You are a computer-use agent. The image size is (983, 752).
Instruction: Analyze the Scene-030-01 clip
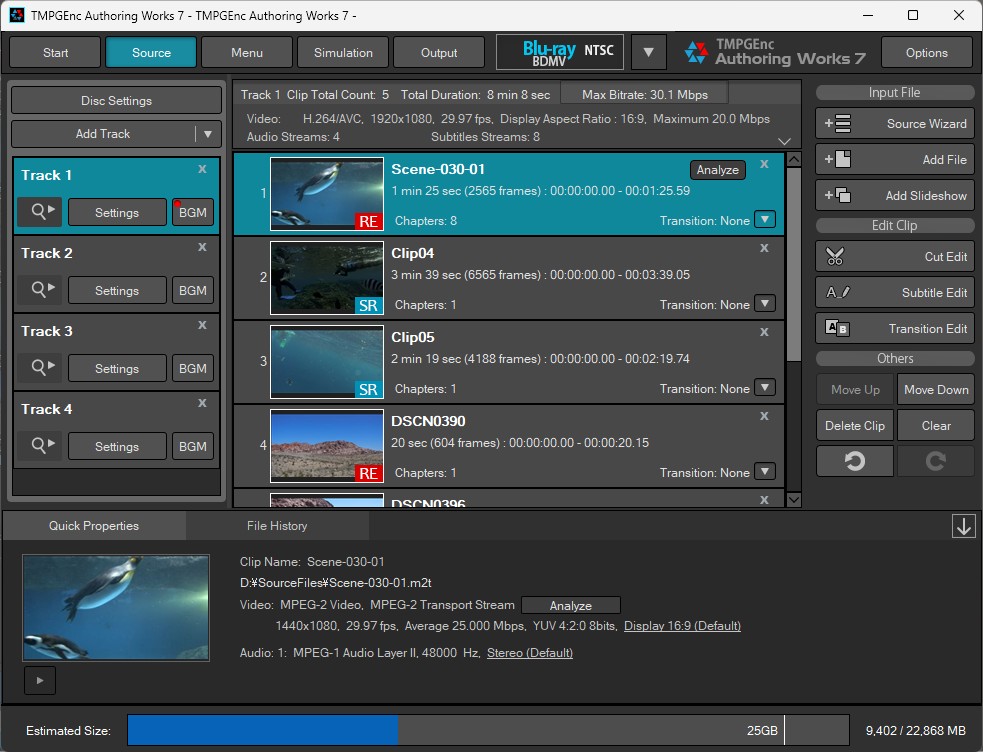(x=718, y=170)
